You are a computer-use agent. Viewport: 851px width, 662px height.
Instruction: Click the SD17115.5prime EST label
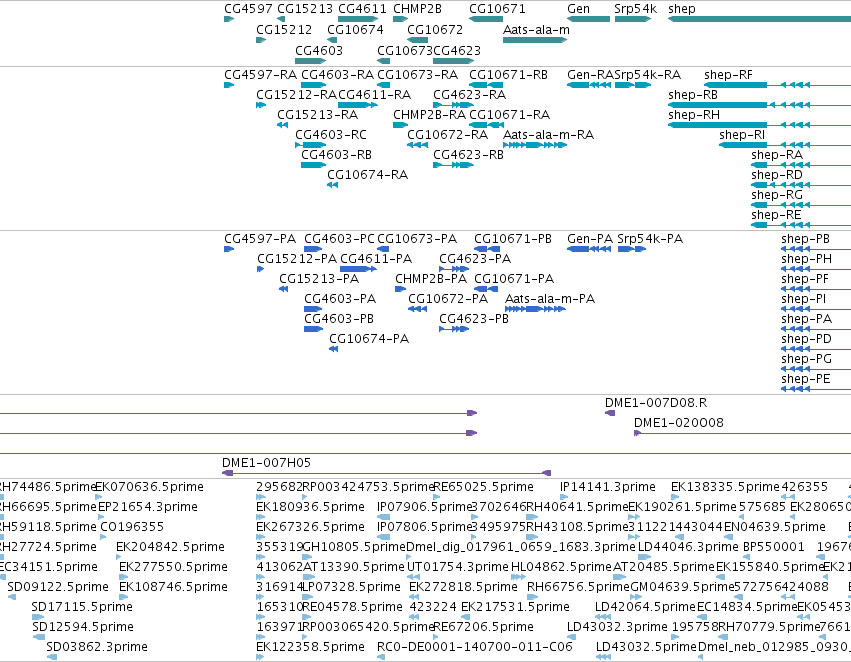(x=82, y=607)
